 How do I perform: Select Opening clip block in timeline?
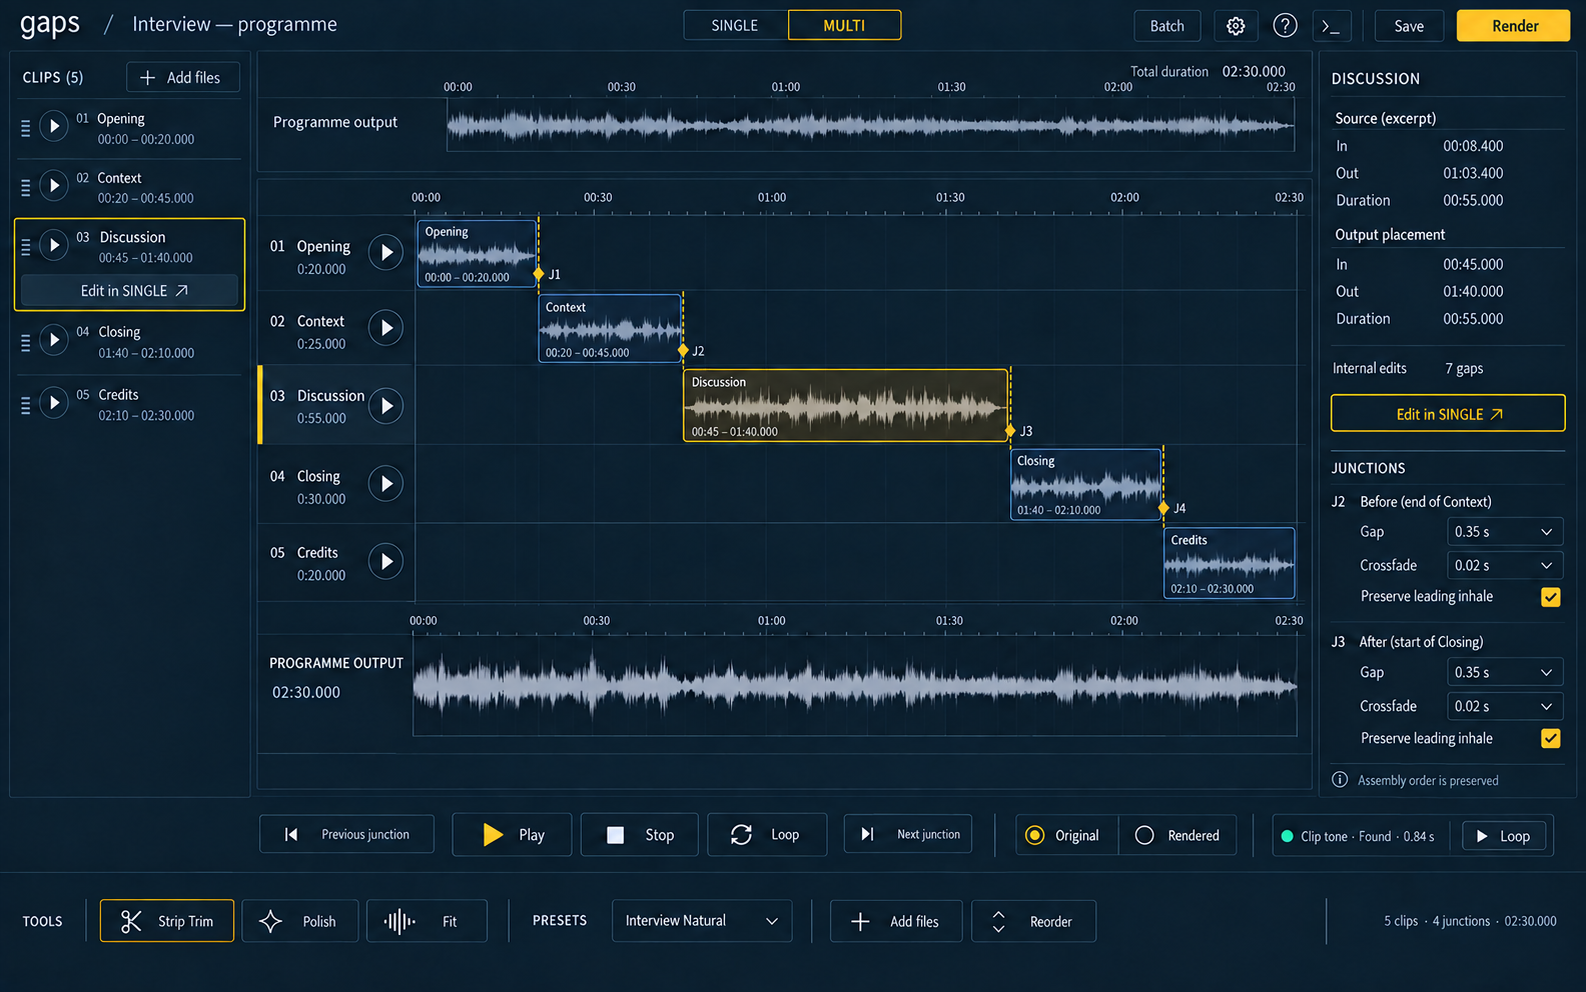[x=477, y=253]
